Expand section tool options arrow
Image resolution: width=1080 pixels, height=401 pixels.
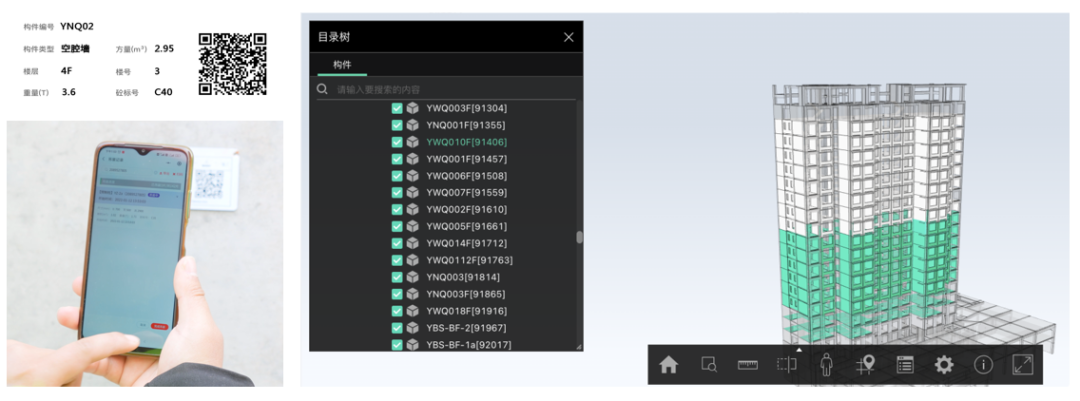tap(799, 350)
